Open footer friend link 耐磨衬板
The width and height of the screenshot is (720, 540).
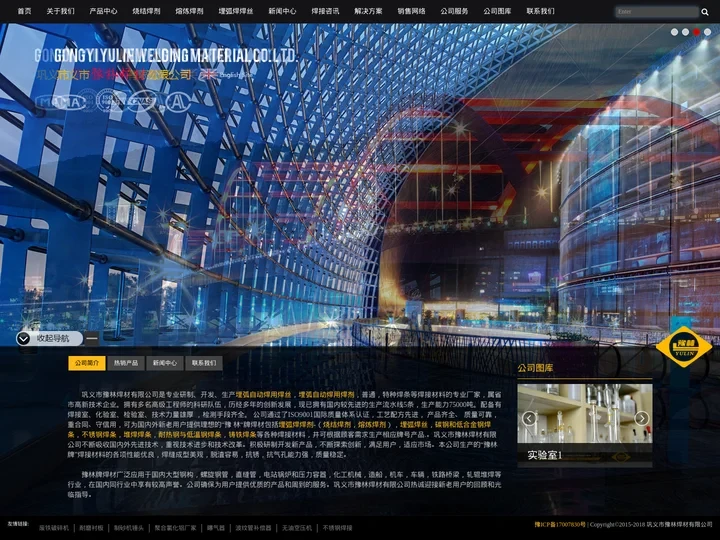[91, 528]
